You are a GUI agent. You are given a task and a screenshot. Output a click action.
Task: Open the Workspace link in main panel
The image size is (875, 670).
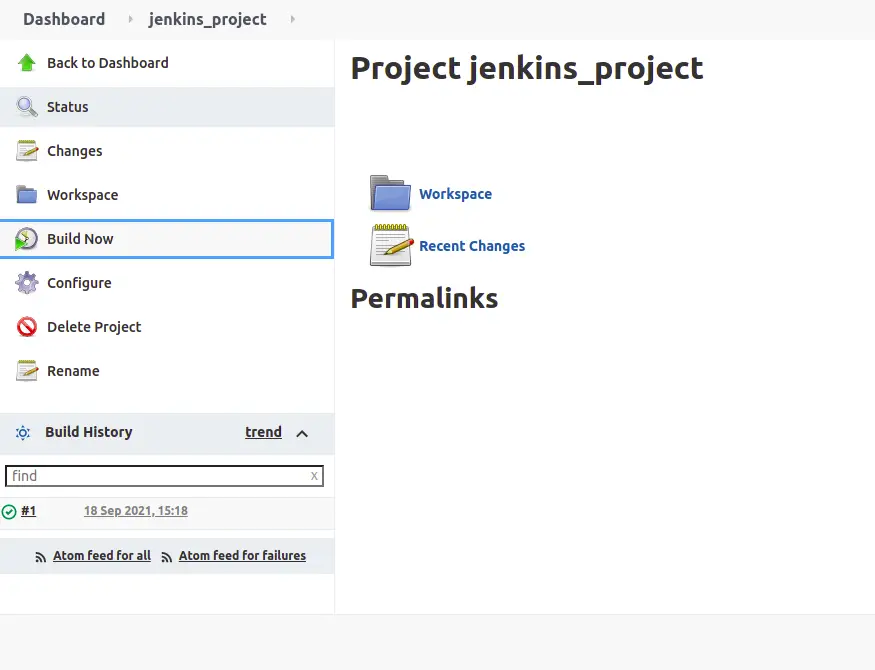pyautogui.click(x=455, y=194)
